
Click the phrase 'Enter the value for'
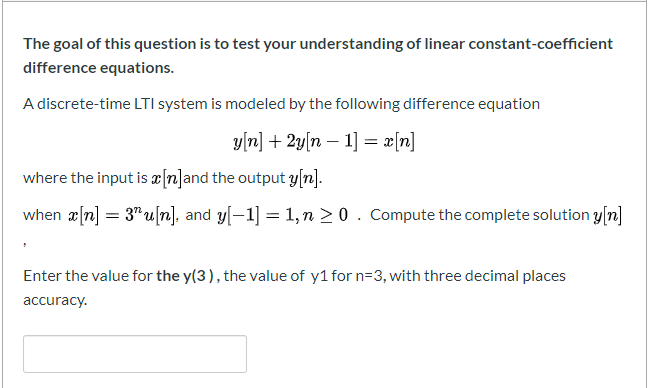click(x=88, y=276)
